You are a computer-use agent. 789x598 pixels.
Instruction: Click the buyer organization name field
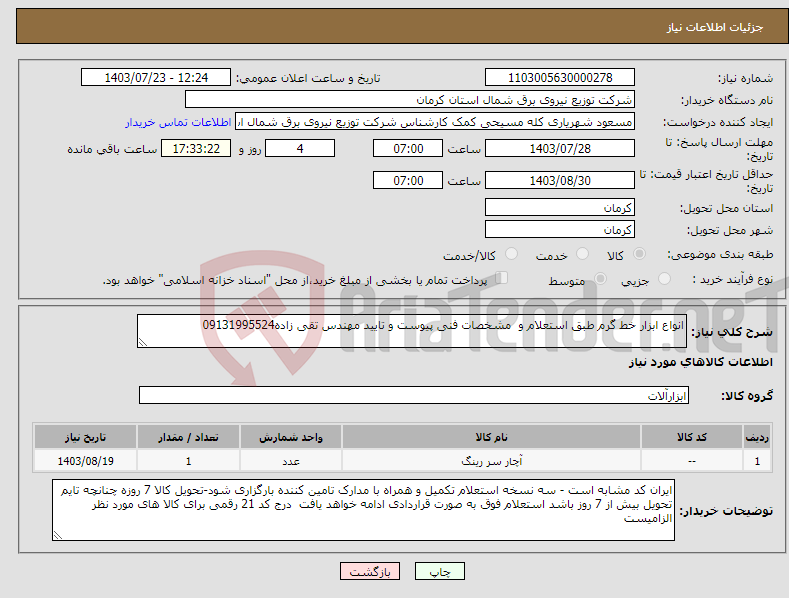[410, 100]
